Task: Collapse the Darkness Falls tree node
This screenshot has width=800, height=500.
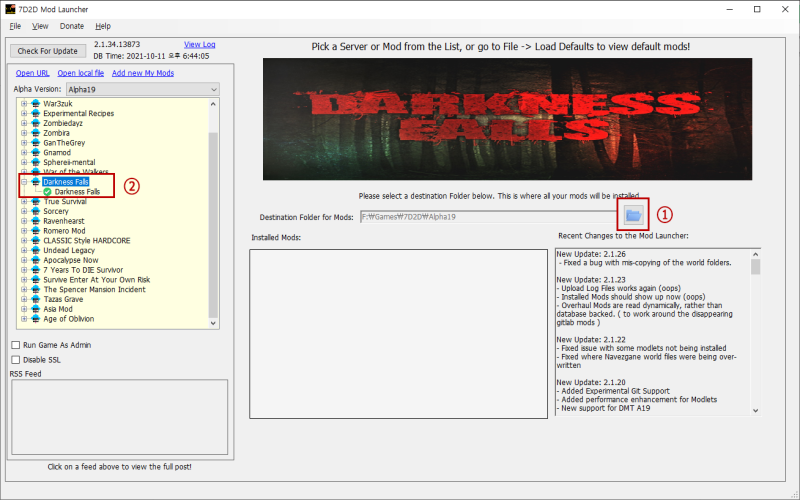Action: [x=24, y=182]
